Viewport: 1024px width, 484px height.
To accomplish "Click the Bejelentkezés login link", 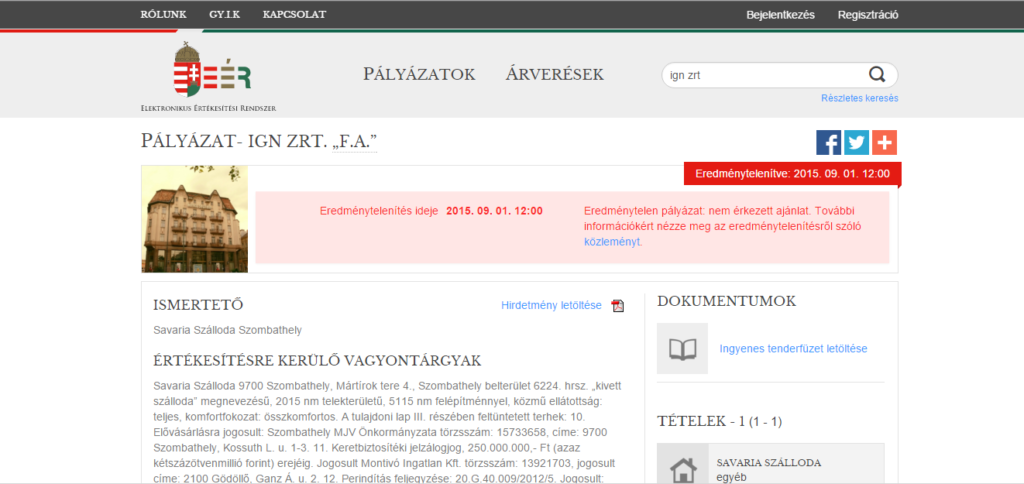I will (x=780, y=15).
